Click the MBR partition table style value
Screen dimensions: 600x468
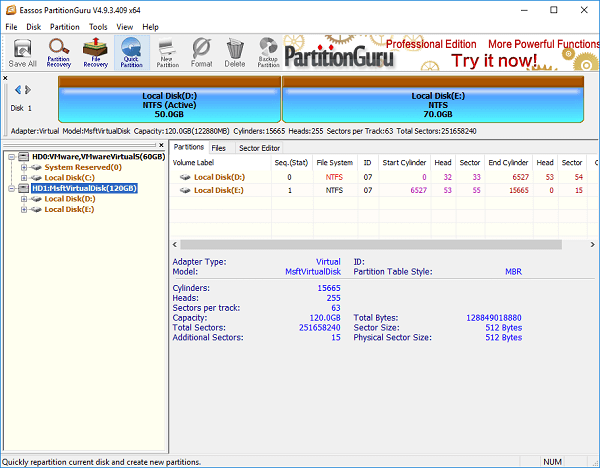[x=513, y=272]
